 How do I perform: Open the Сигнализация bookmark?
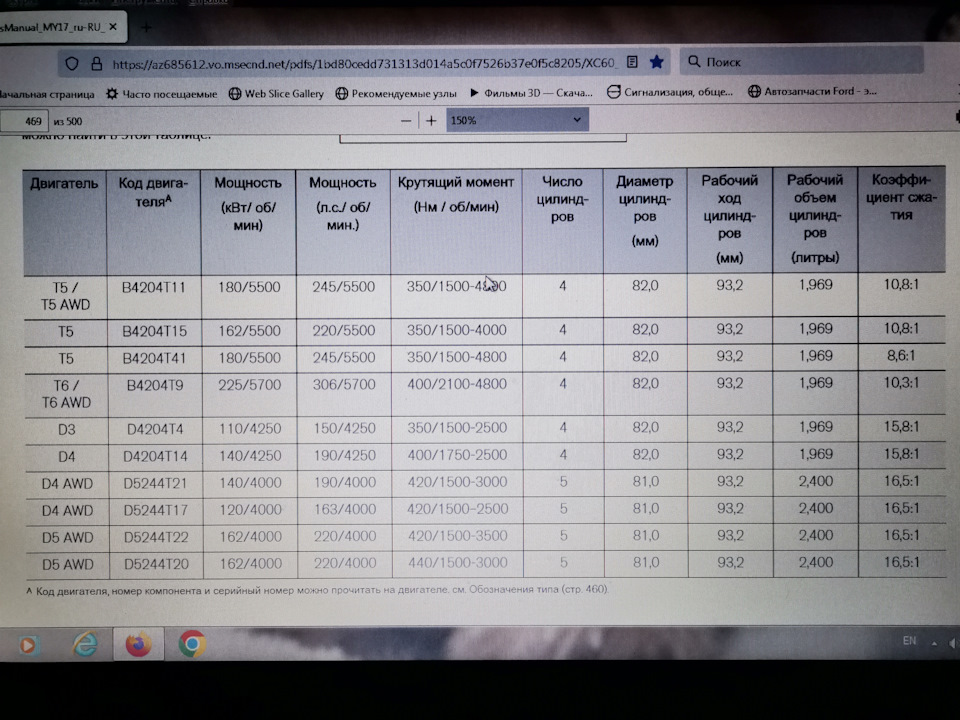click(x=670, y=92)
